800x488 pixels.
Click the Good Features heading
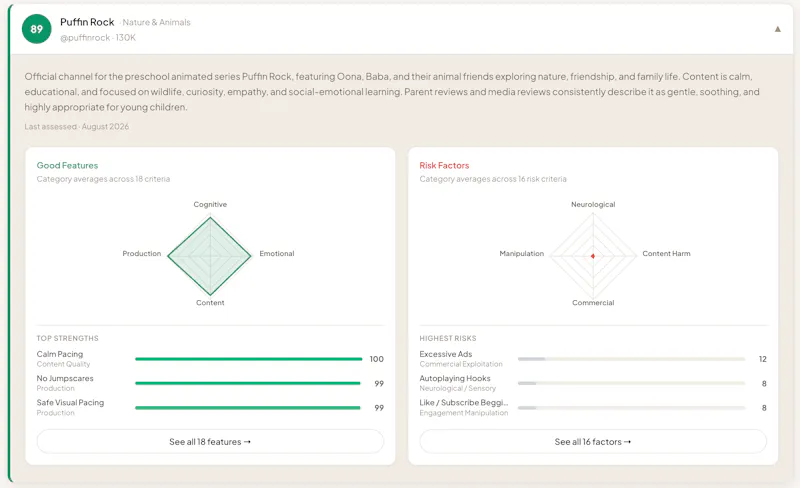pos(67,165)
